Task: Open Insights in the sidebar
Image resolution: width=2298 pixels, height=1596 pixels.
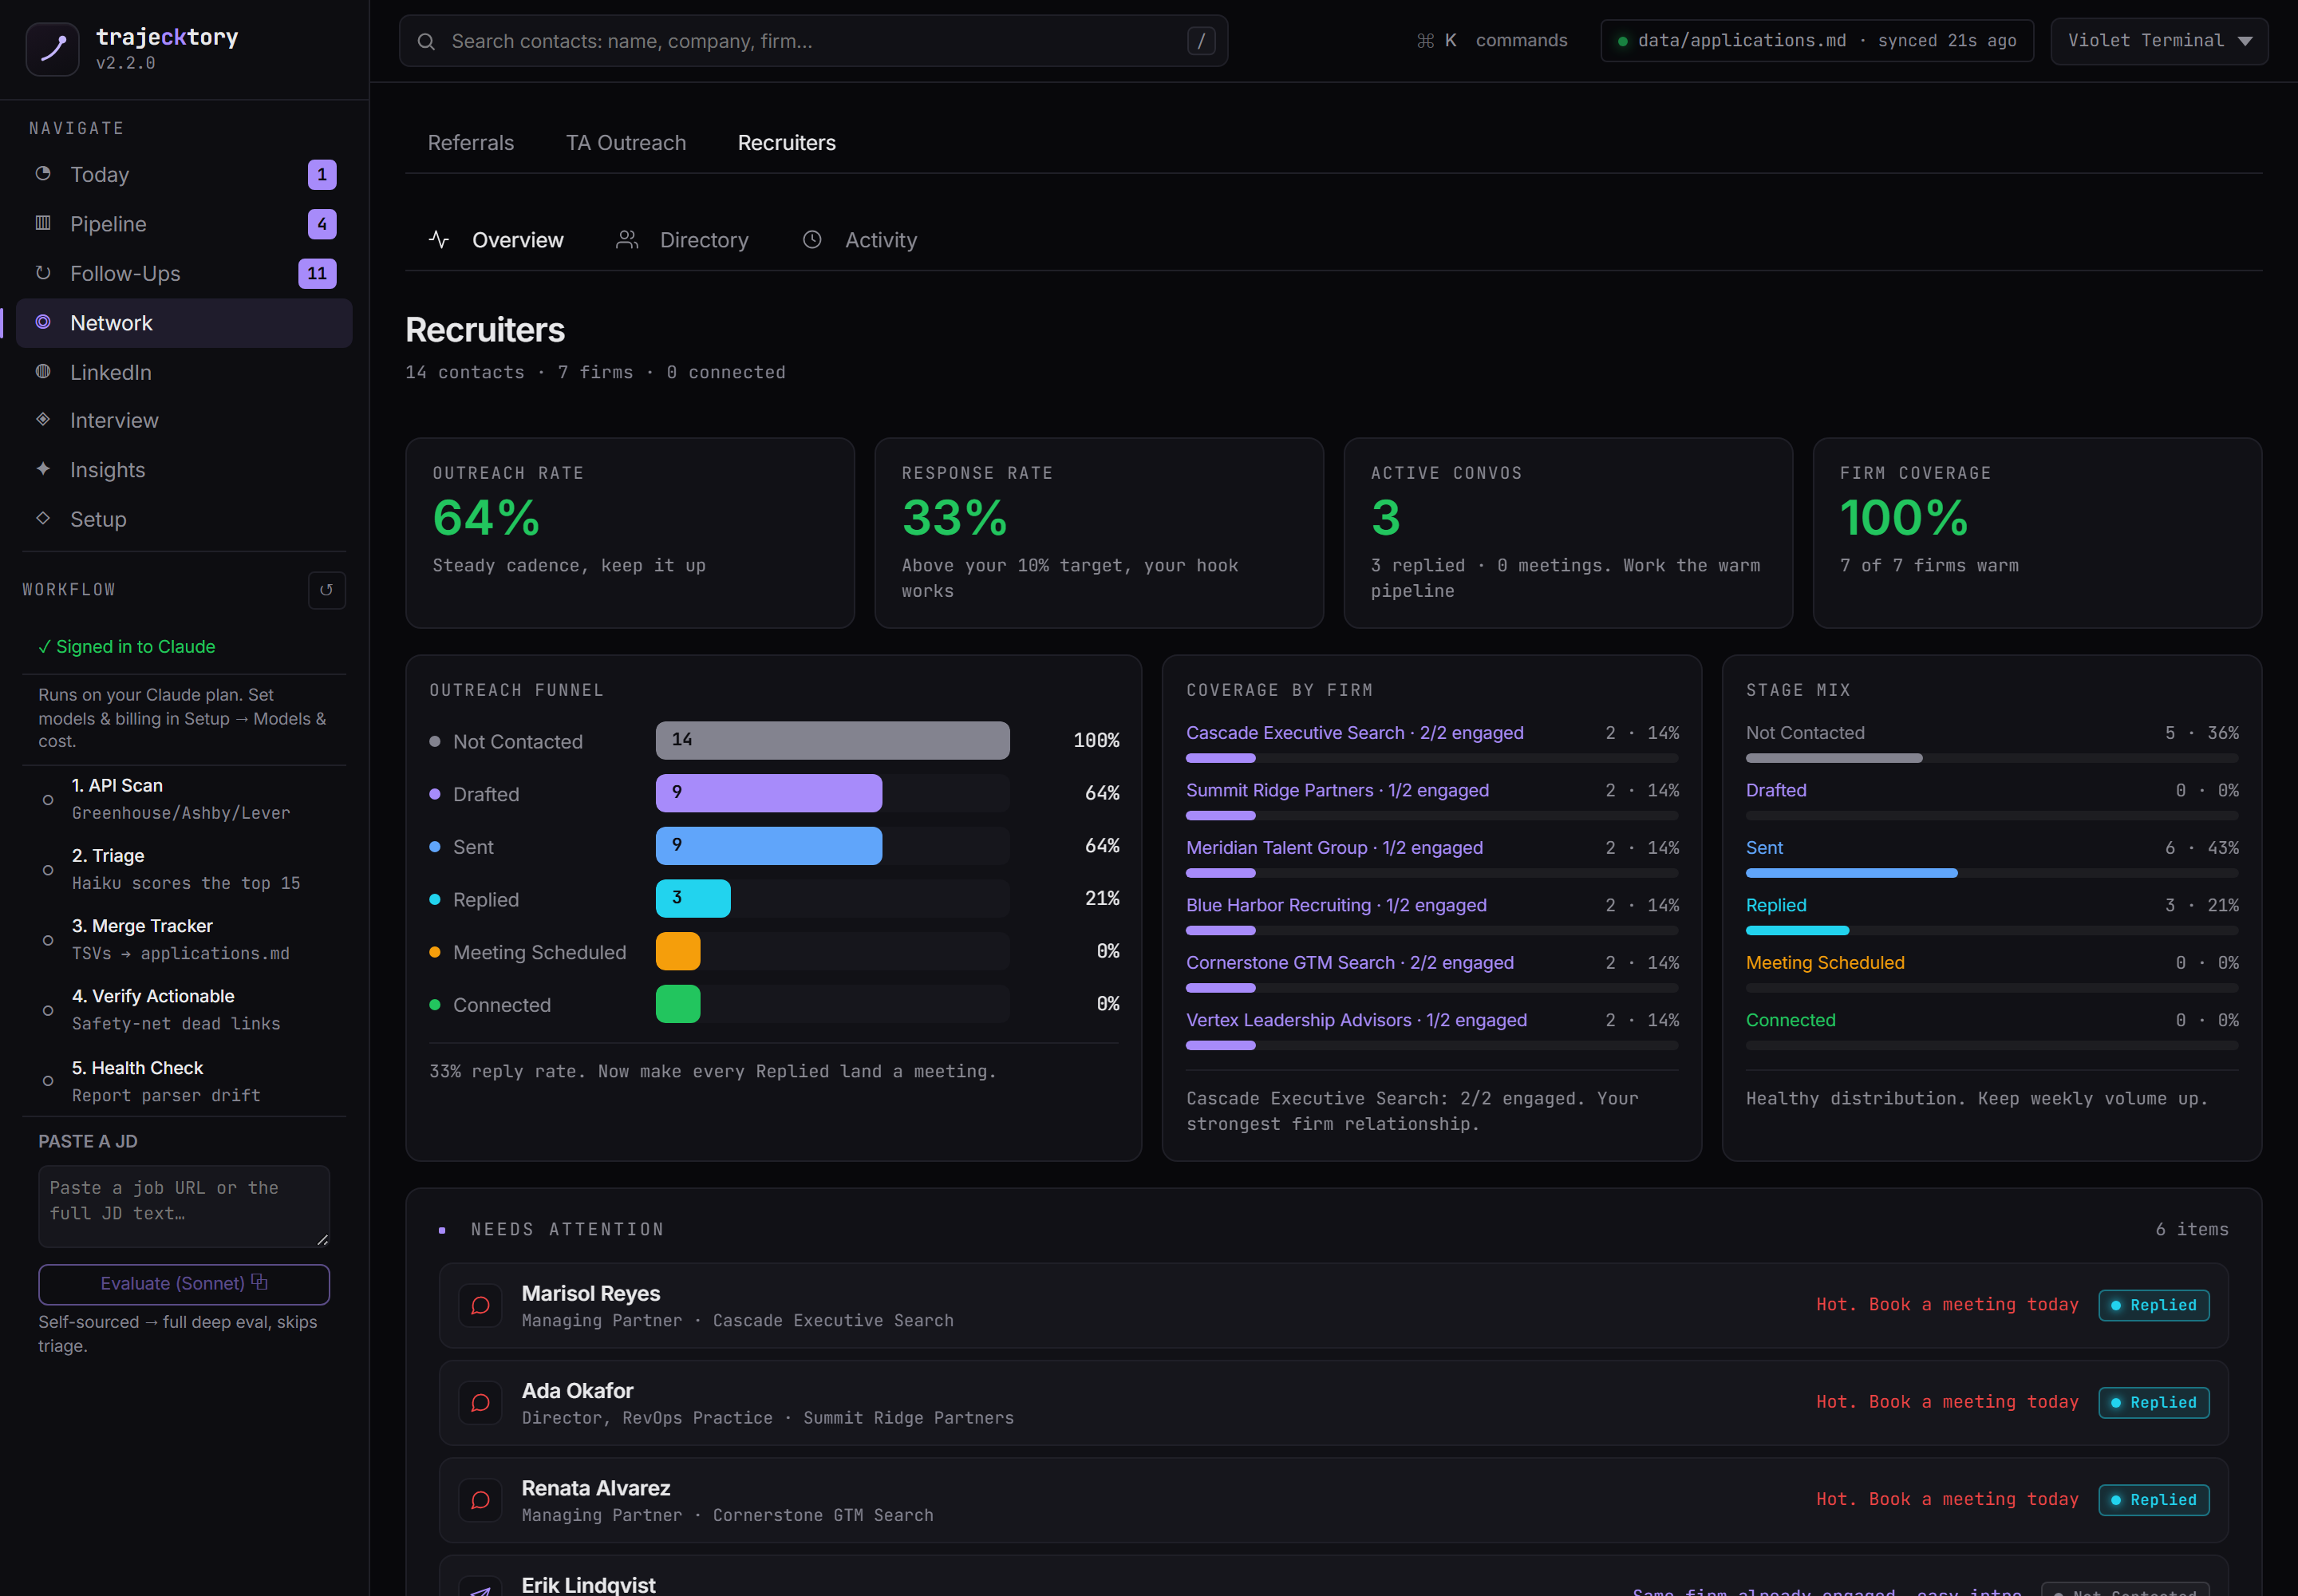Action: [184, 470]
